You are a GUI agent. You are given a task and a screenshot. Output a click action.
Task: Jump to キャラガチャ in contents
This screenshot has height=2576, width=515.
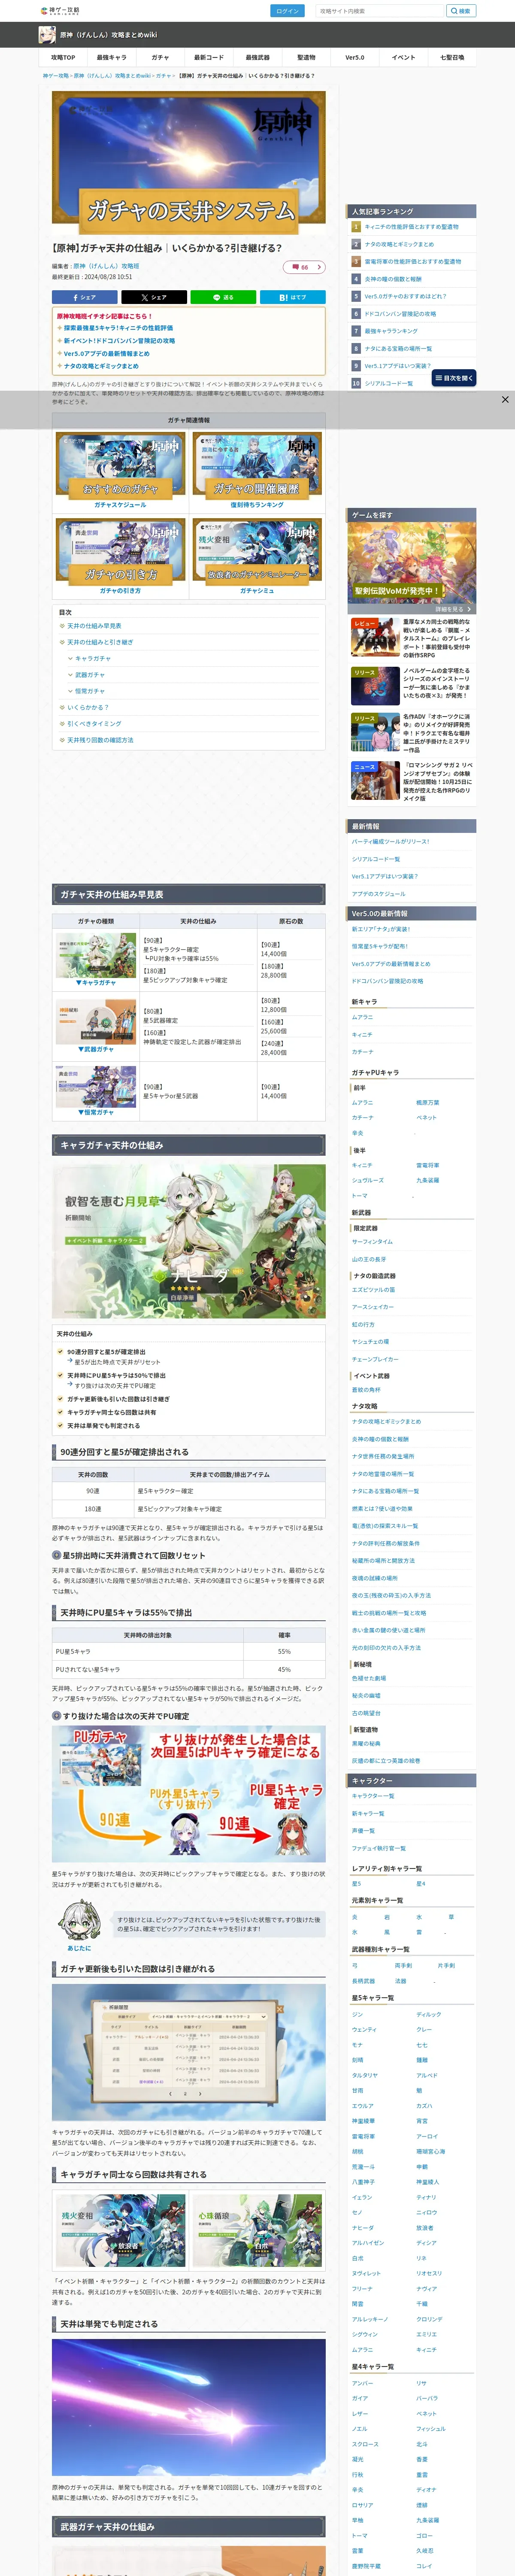click(93, 658)
